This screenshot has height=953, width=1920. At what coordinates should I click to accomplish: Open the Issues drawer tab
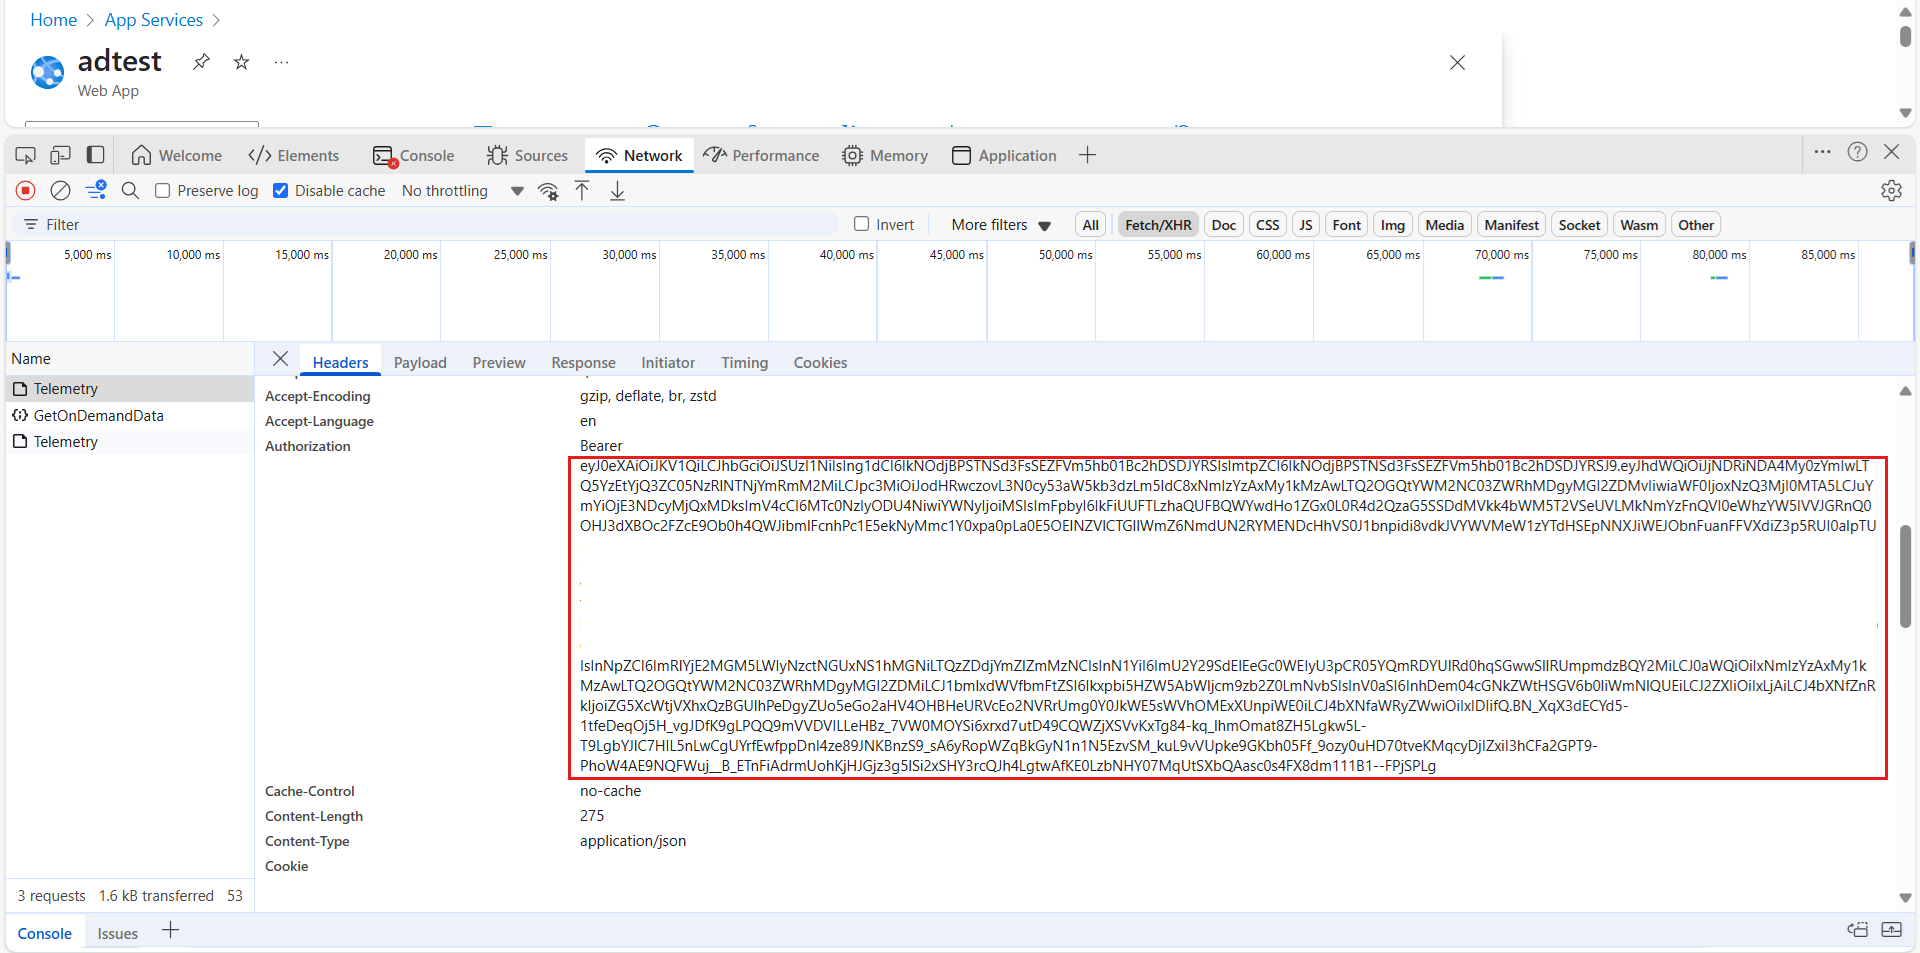pyautogui.click(x=117, y=933)
